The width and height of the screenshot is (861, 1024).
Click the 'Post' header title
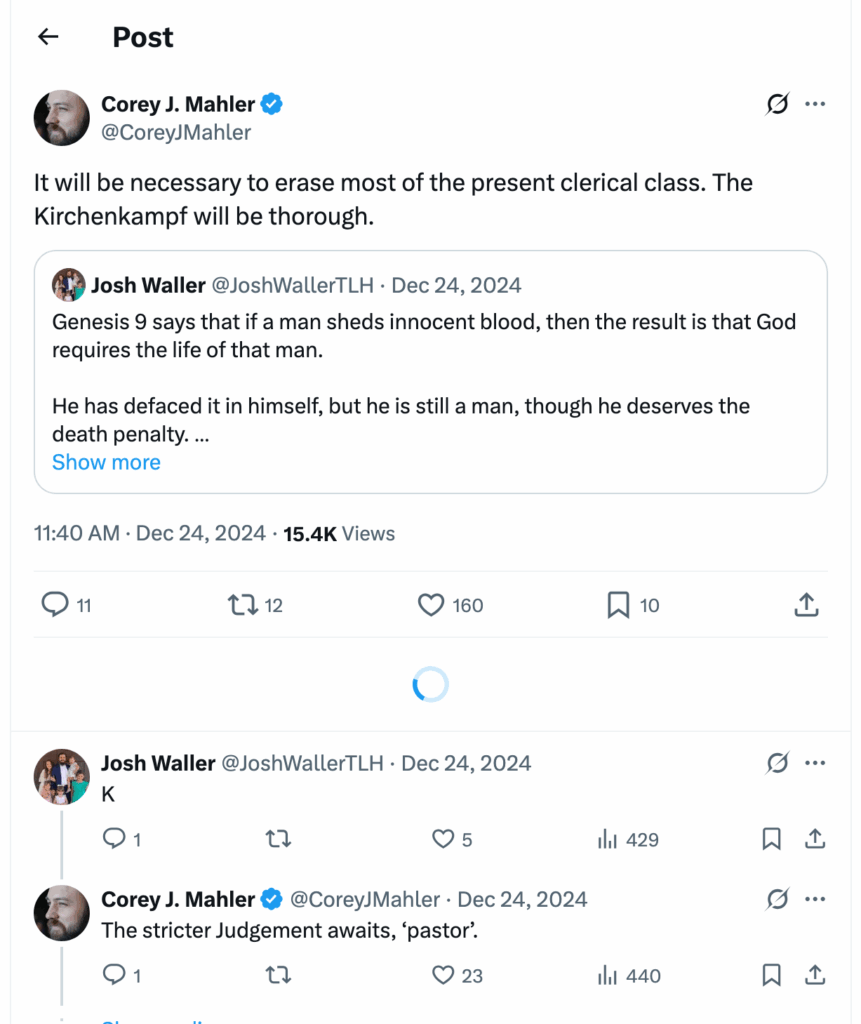pos(143,37)
